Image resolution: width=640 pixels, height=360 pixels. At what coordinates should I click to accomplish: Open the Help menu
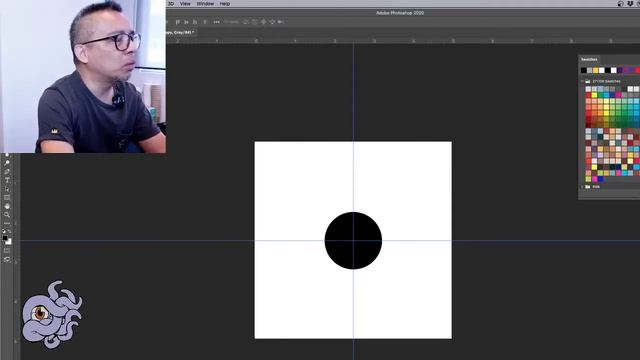[225, 4]
